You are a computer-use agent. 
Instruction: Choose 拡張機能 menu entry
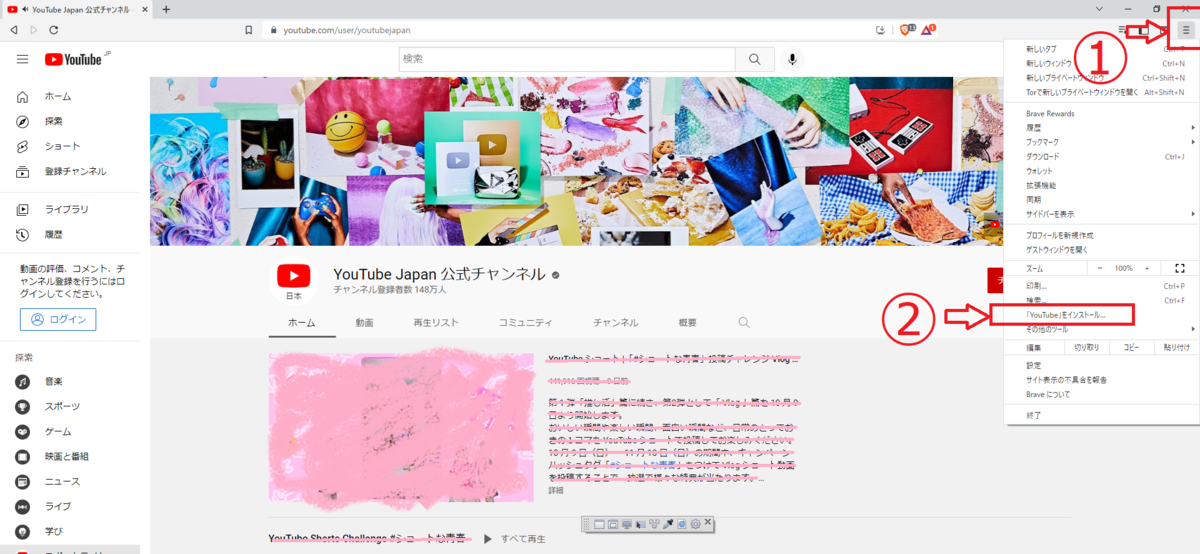tap(1102, 185)
